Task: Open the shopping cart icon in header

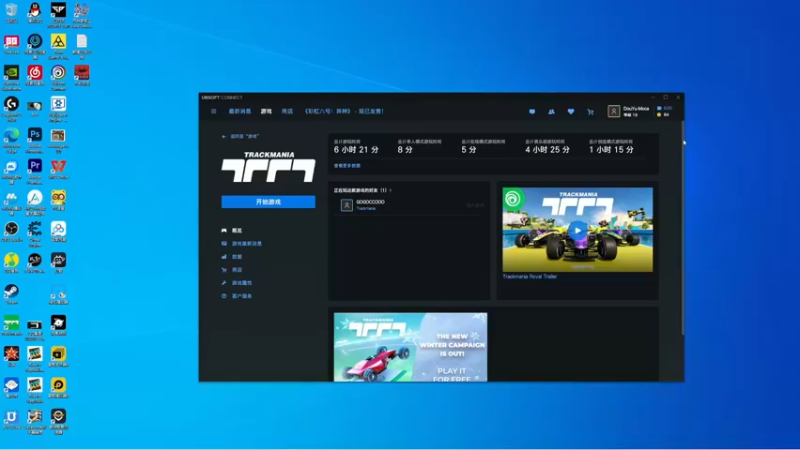Action: coord(590,111)
